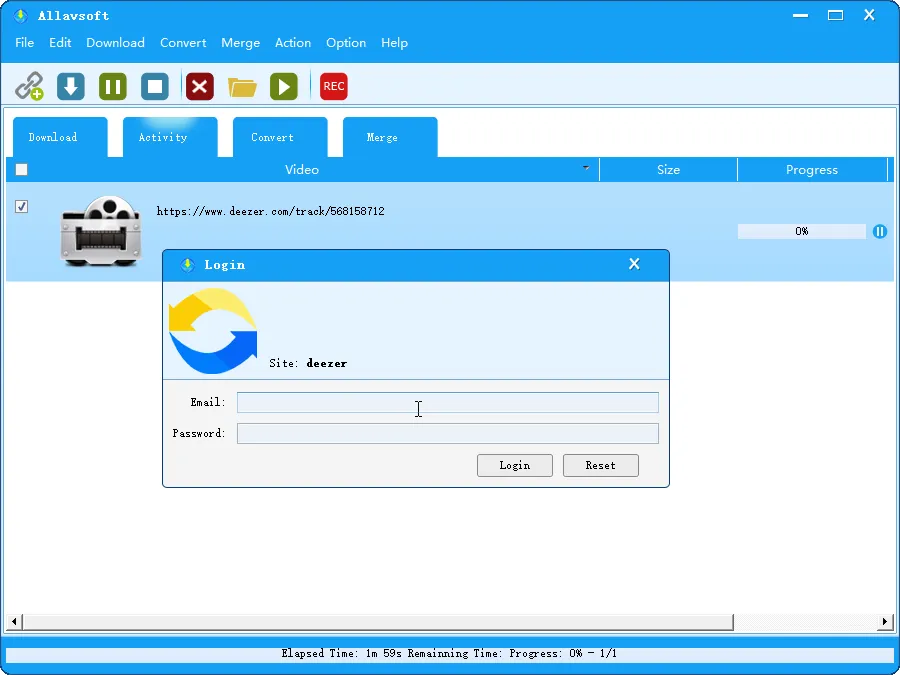Toggle the select-all checkbox in the header
Screen dimensions: 900x675
[x=21, y=169]
